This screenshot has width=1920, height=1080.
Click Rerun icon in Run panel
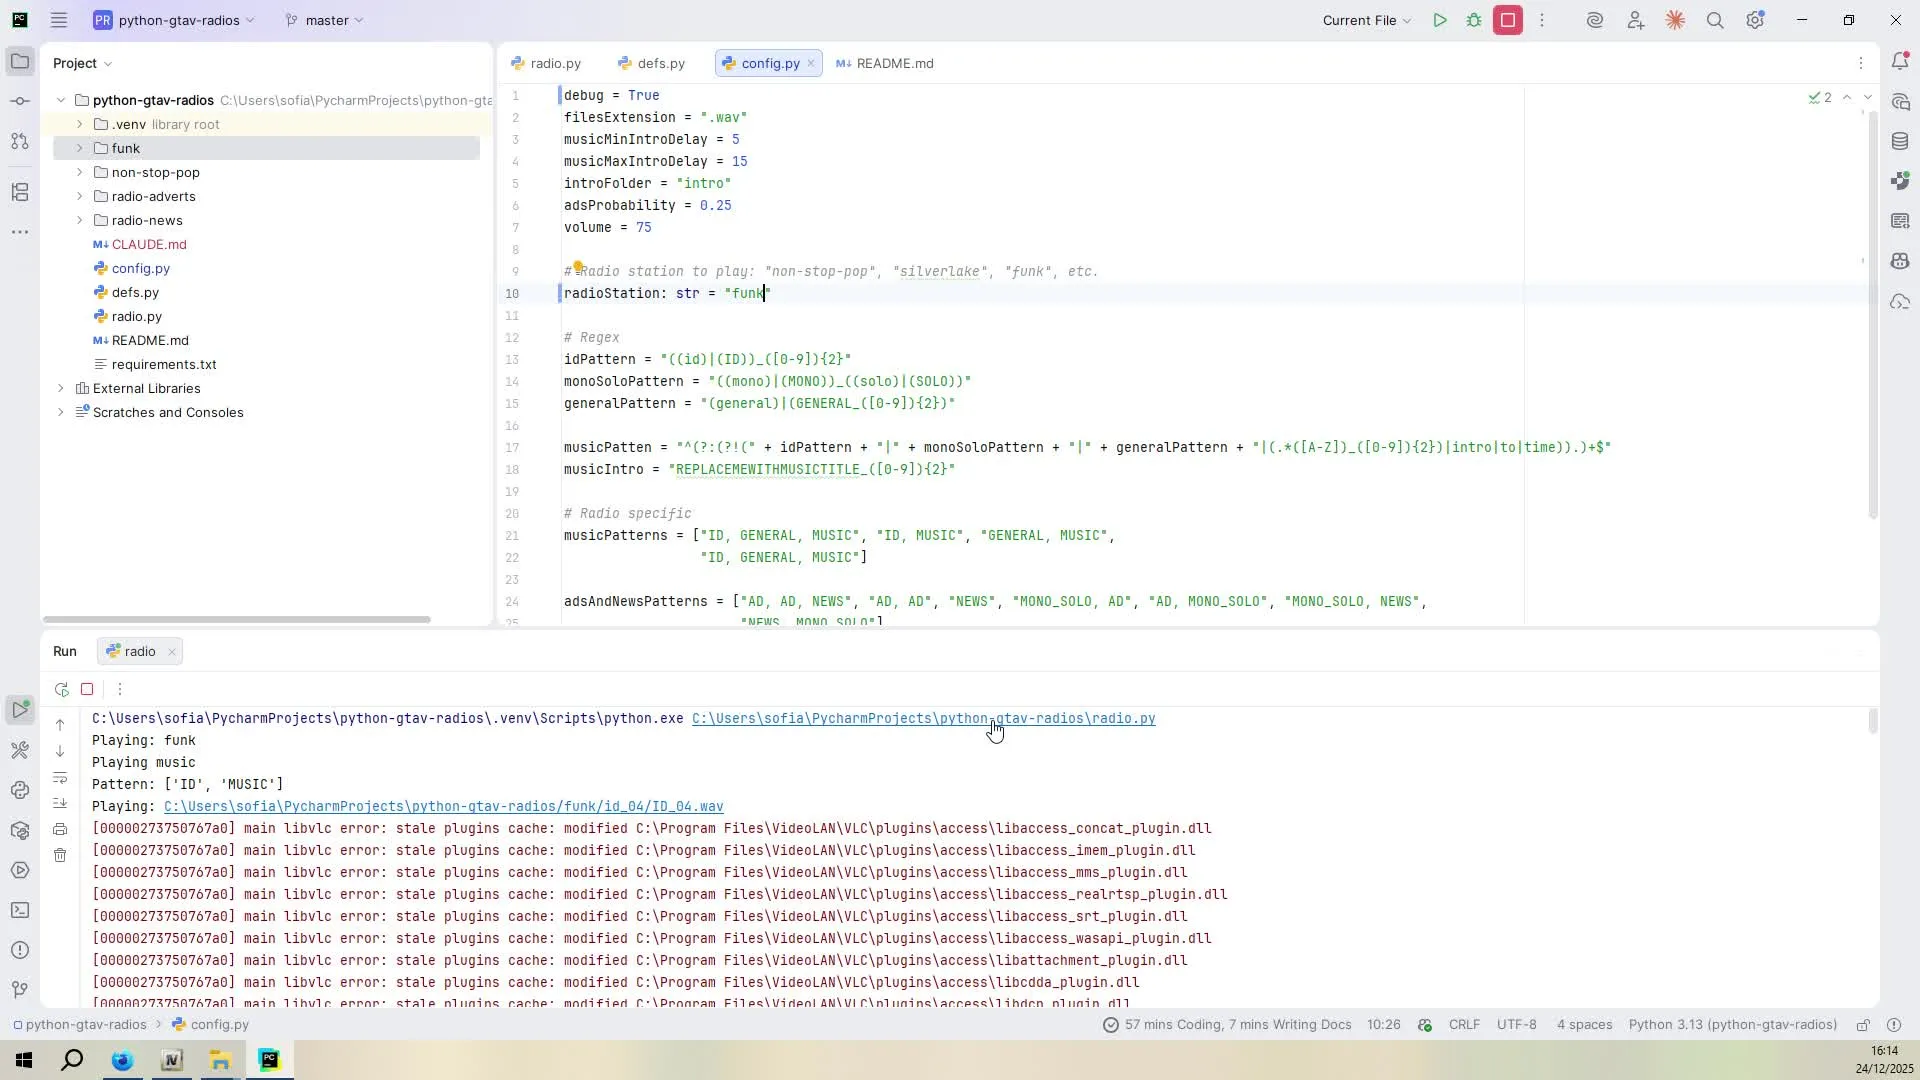[61, 689]
